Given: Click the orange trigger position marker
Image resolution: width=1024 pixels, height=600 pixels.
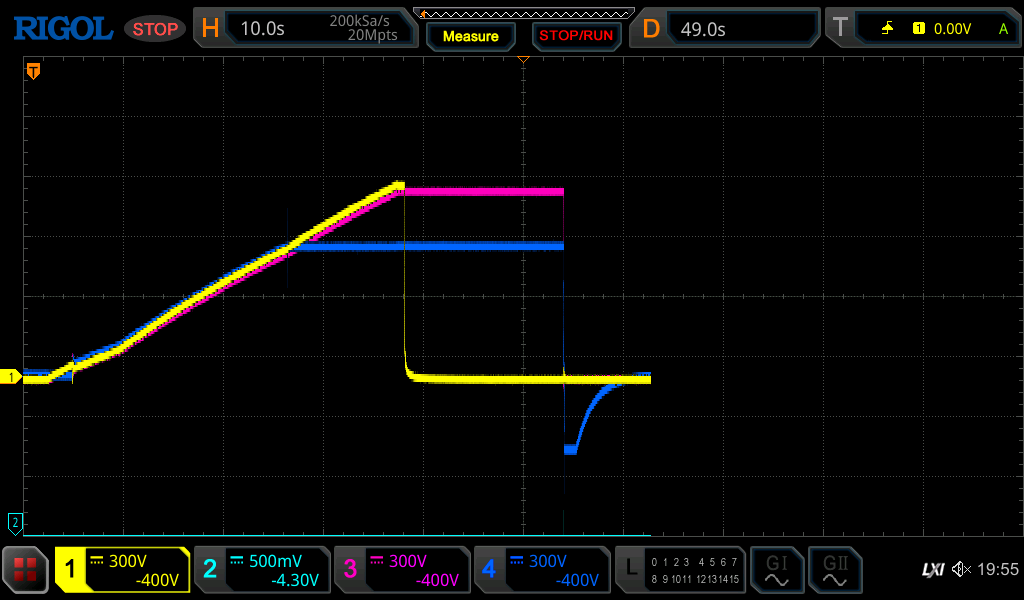Looking at the screenshot, I should coord(33,71).
